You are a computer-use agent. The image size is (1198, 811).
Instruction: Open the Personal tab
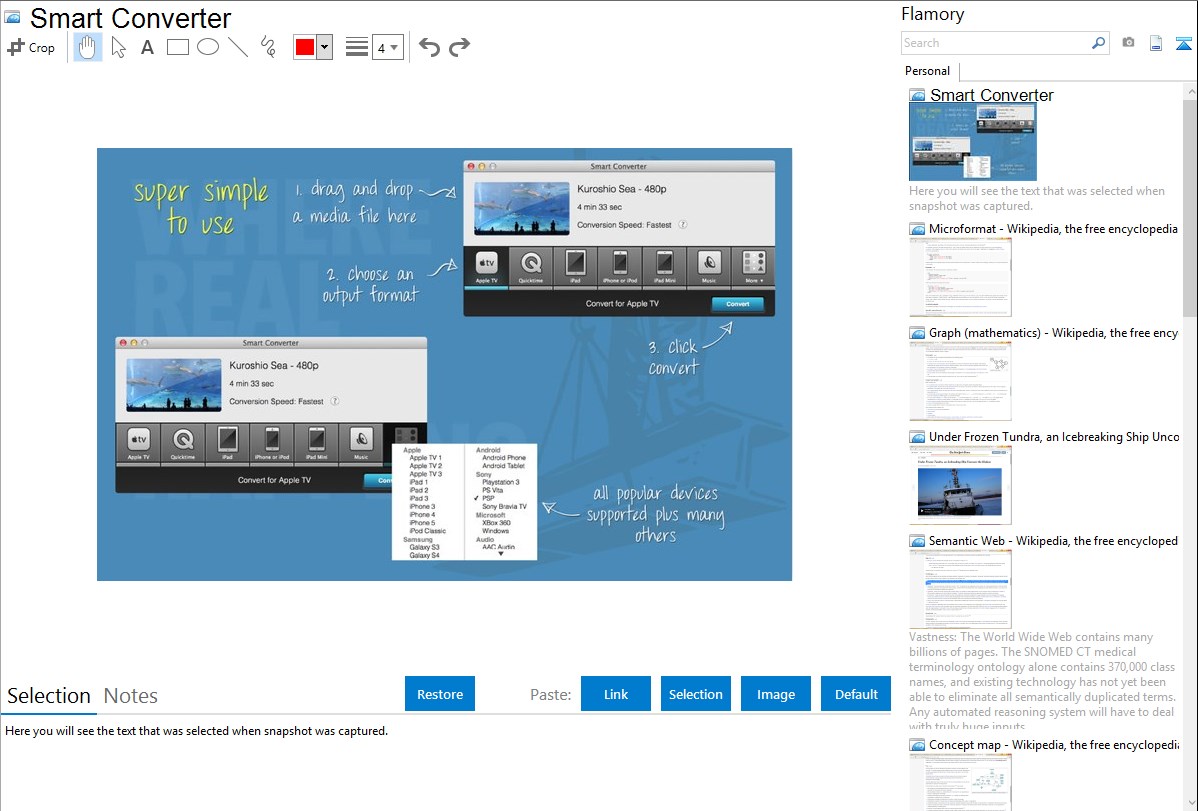point(928,71)
